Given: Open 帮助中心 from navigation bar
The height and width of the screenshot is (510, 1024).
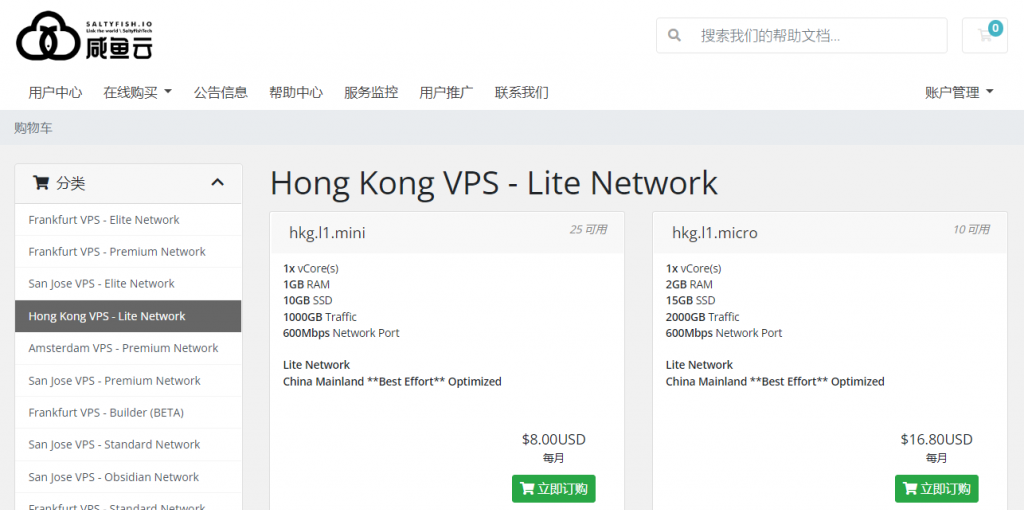Looking at the screenshot, I should click(x=295, y=92).
